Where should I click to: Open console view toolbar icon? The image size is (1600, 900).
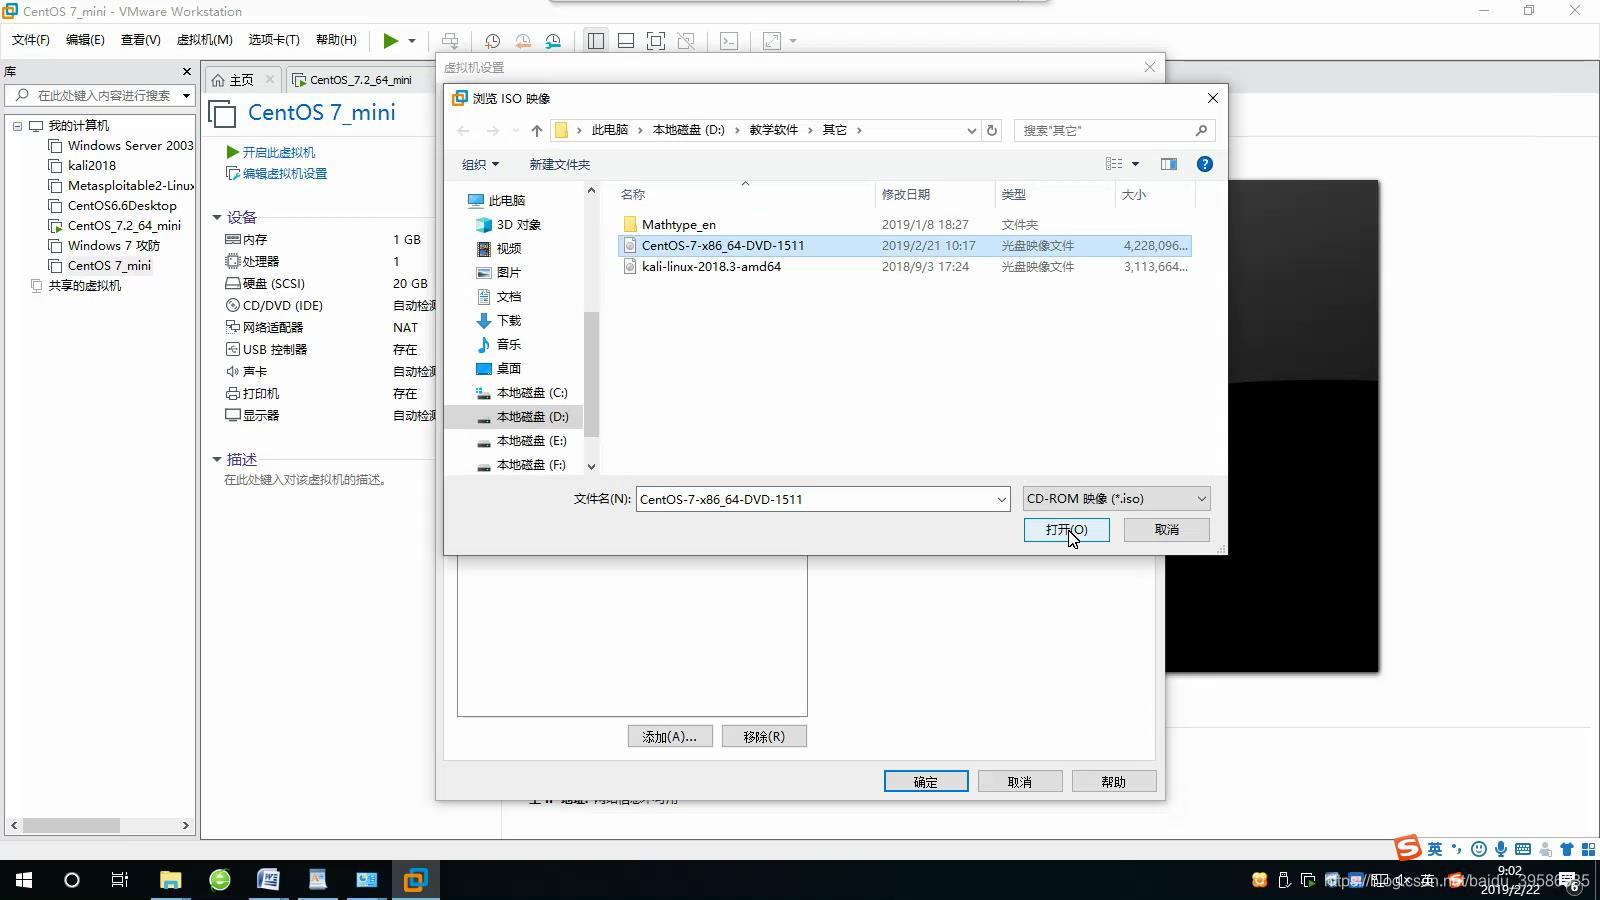(x=729, y=41)
